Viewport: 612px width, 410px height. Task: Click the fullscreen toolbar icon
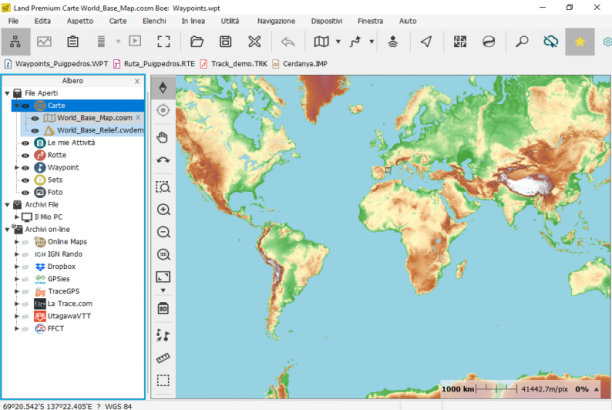pyautogui.click(x=164, y=41)
